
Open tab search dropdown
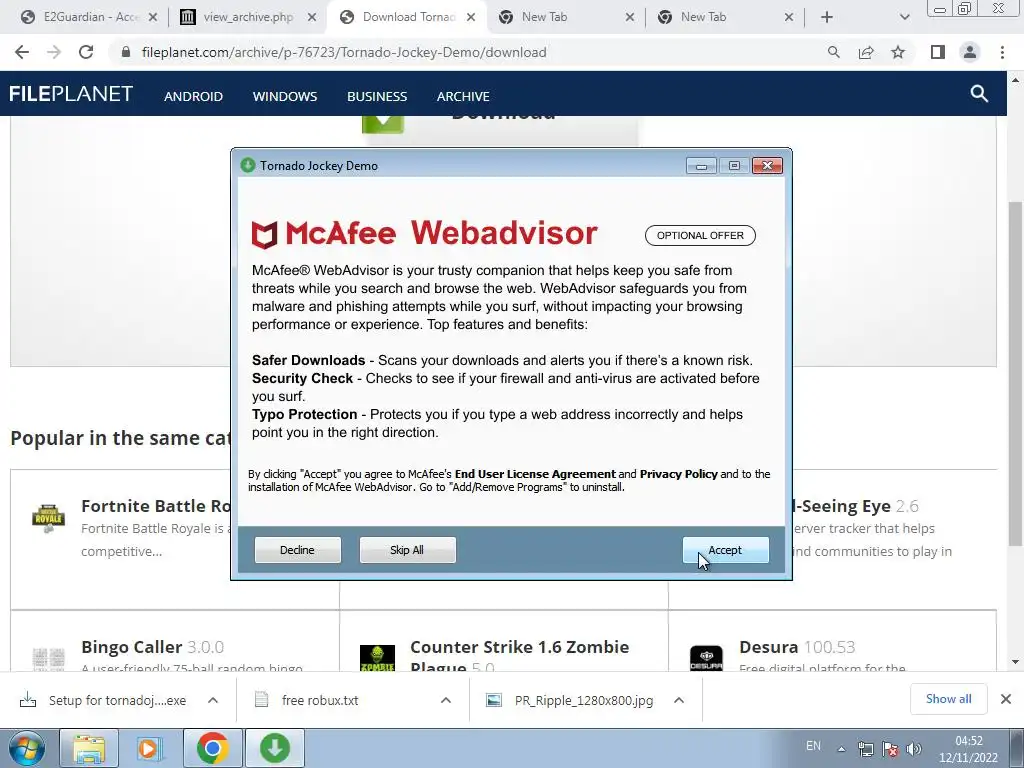click(x=904, y=17)
